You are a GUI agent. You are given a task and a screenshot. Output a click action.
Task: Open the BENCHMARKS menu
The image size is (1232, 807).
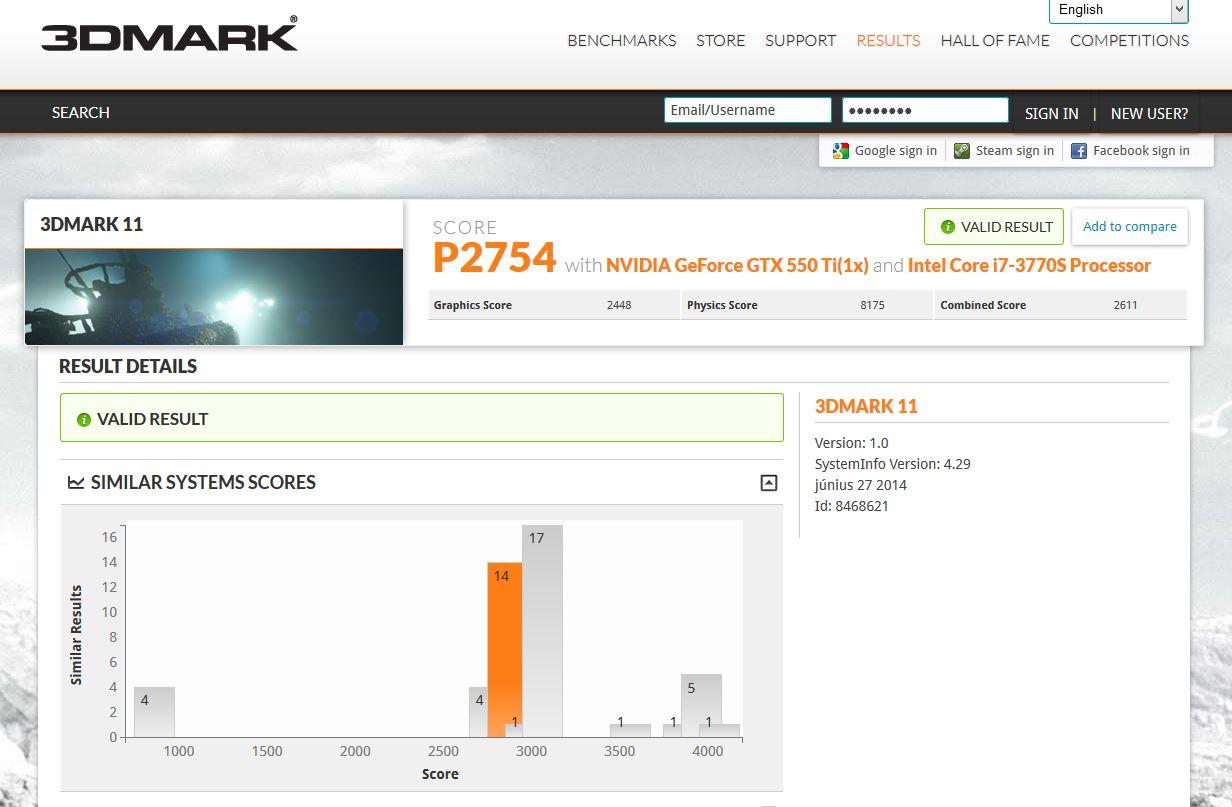[622, 41]
